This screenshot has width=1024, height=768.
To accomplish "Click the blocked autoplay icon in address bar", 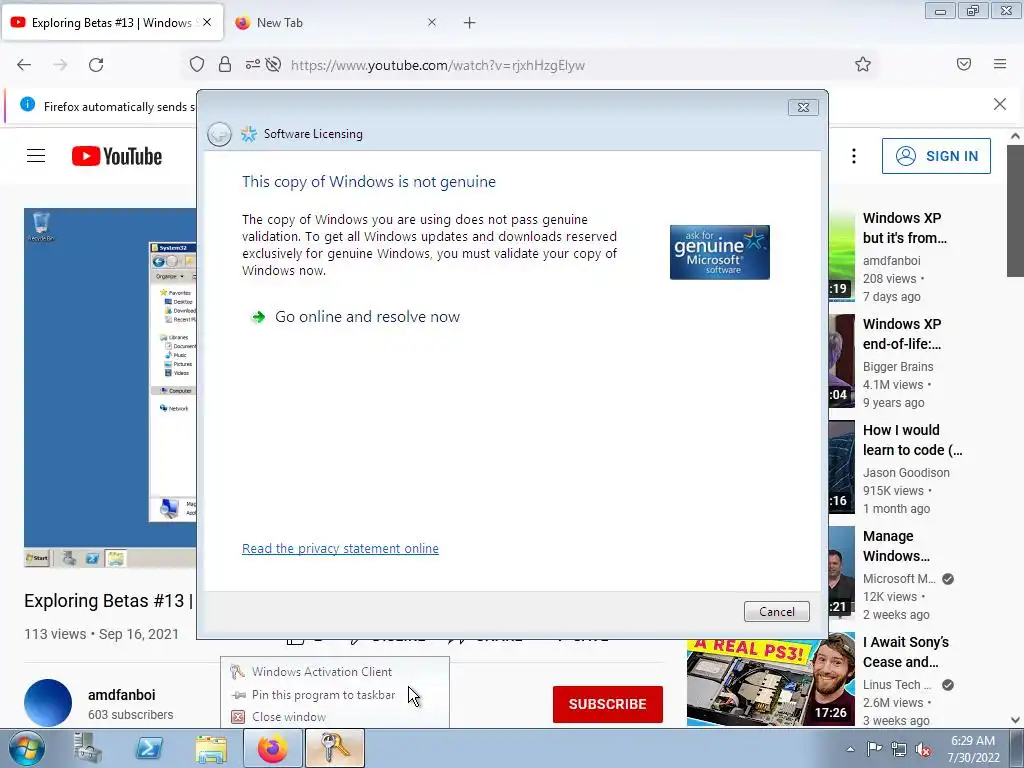I will point(274,65).
